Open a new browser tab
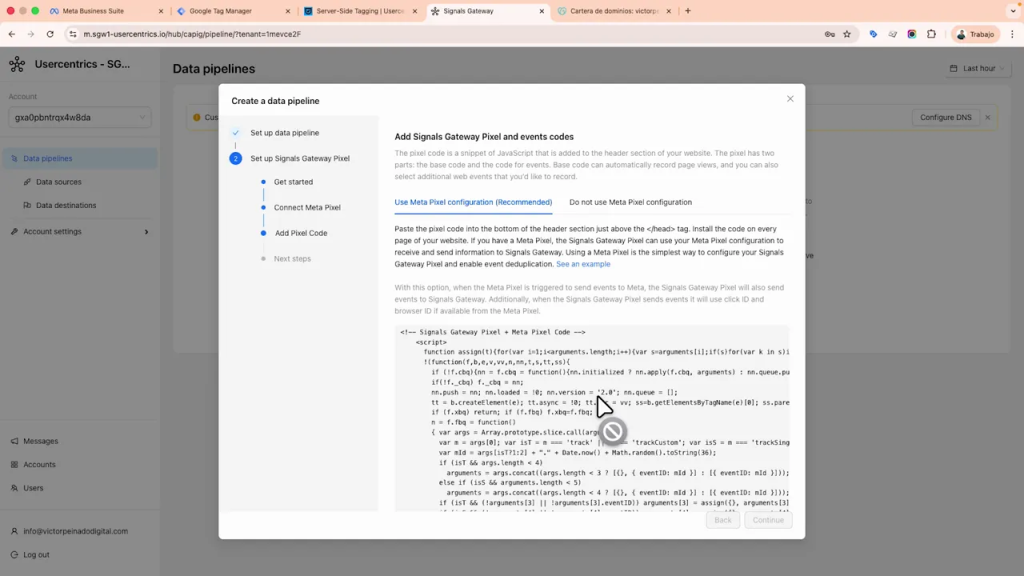Image resolution: width=1024 pixels, height=576 pixels. pos(688,11)
